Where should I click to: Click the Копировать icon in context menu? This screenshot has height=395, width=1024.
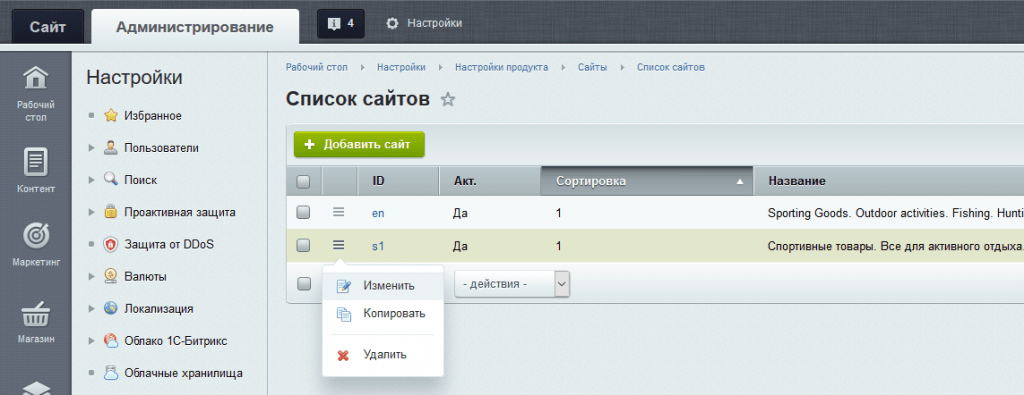[343, 314]
